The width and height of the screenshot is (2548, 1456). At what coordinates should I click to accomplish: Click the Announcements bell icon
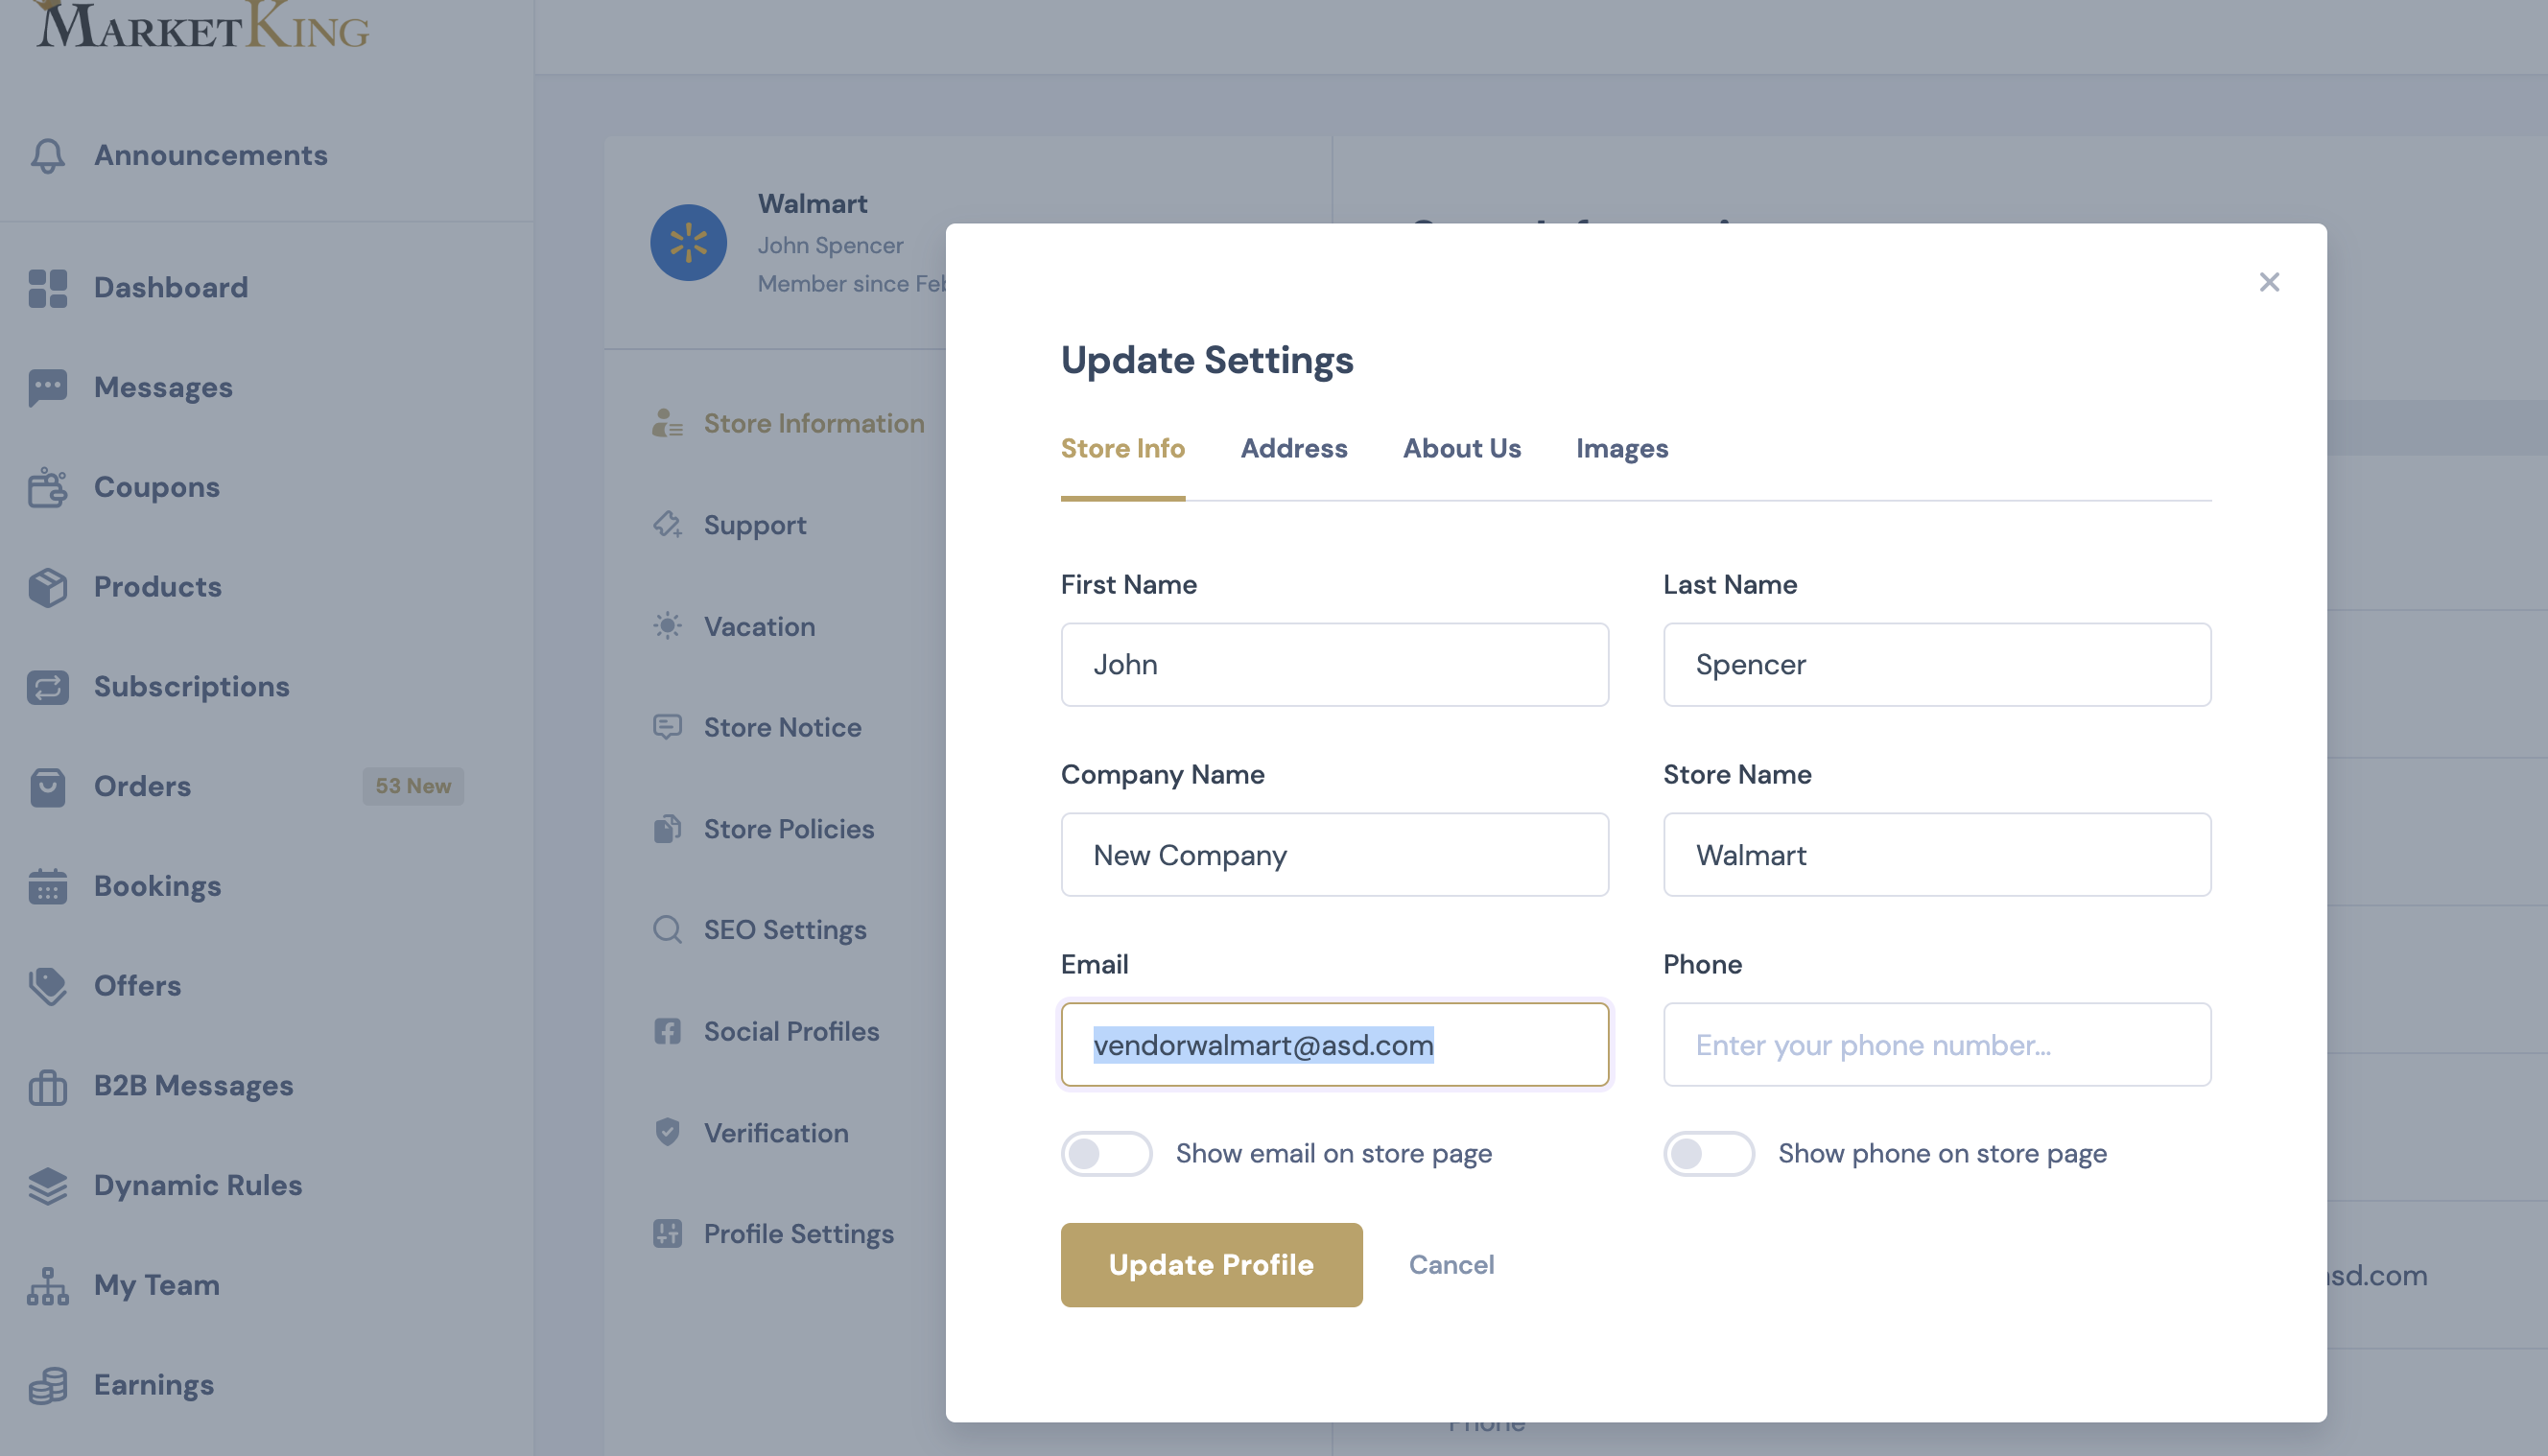[x=47, y=155]
